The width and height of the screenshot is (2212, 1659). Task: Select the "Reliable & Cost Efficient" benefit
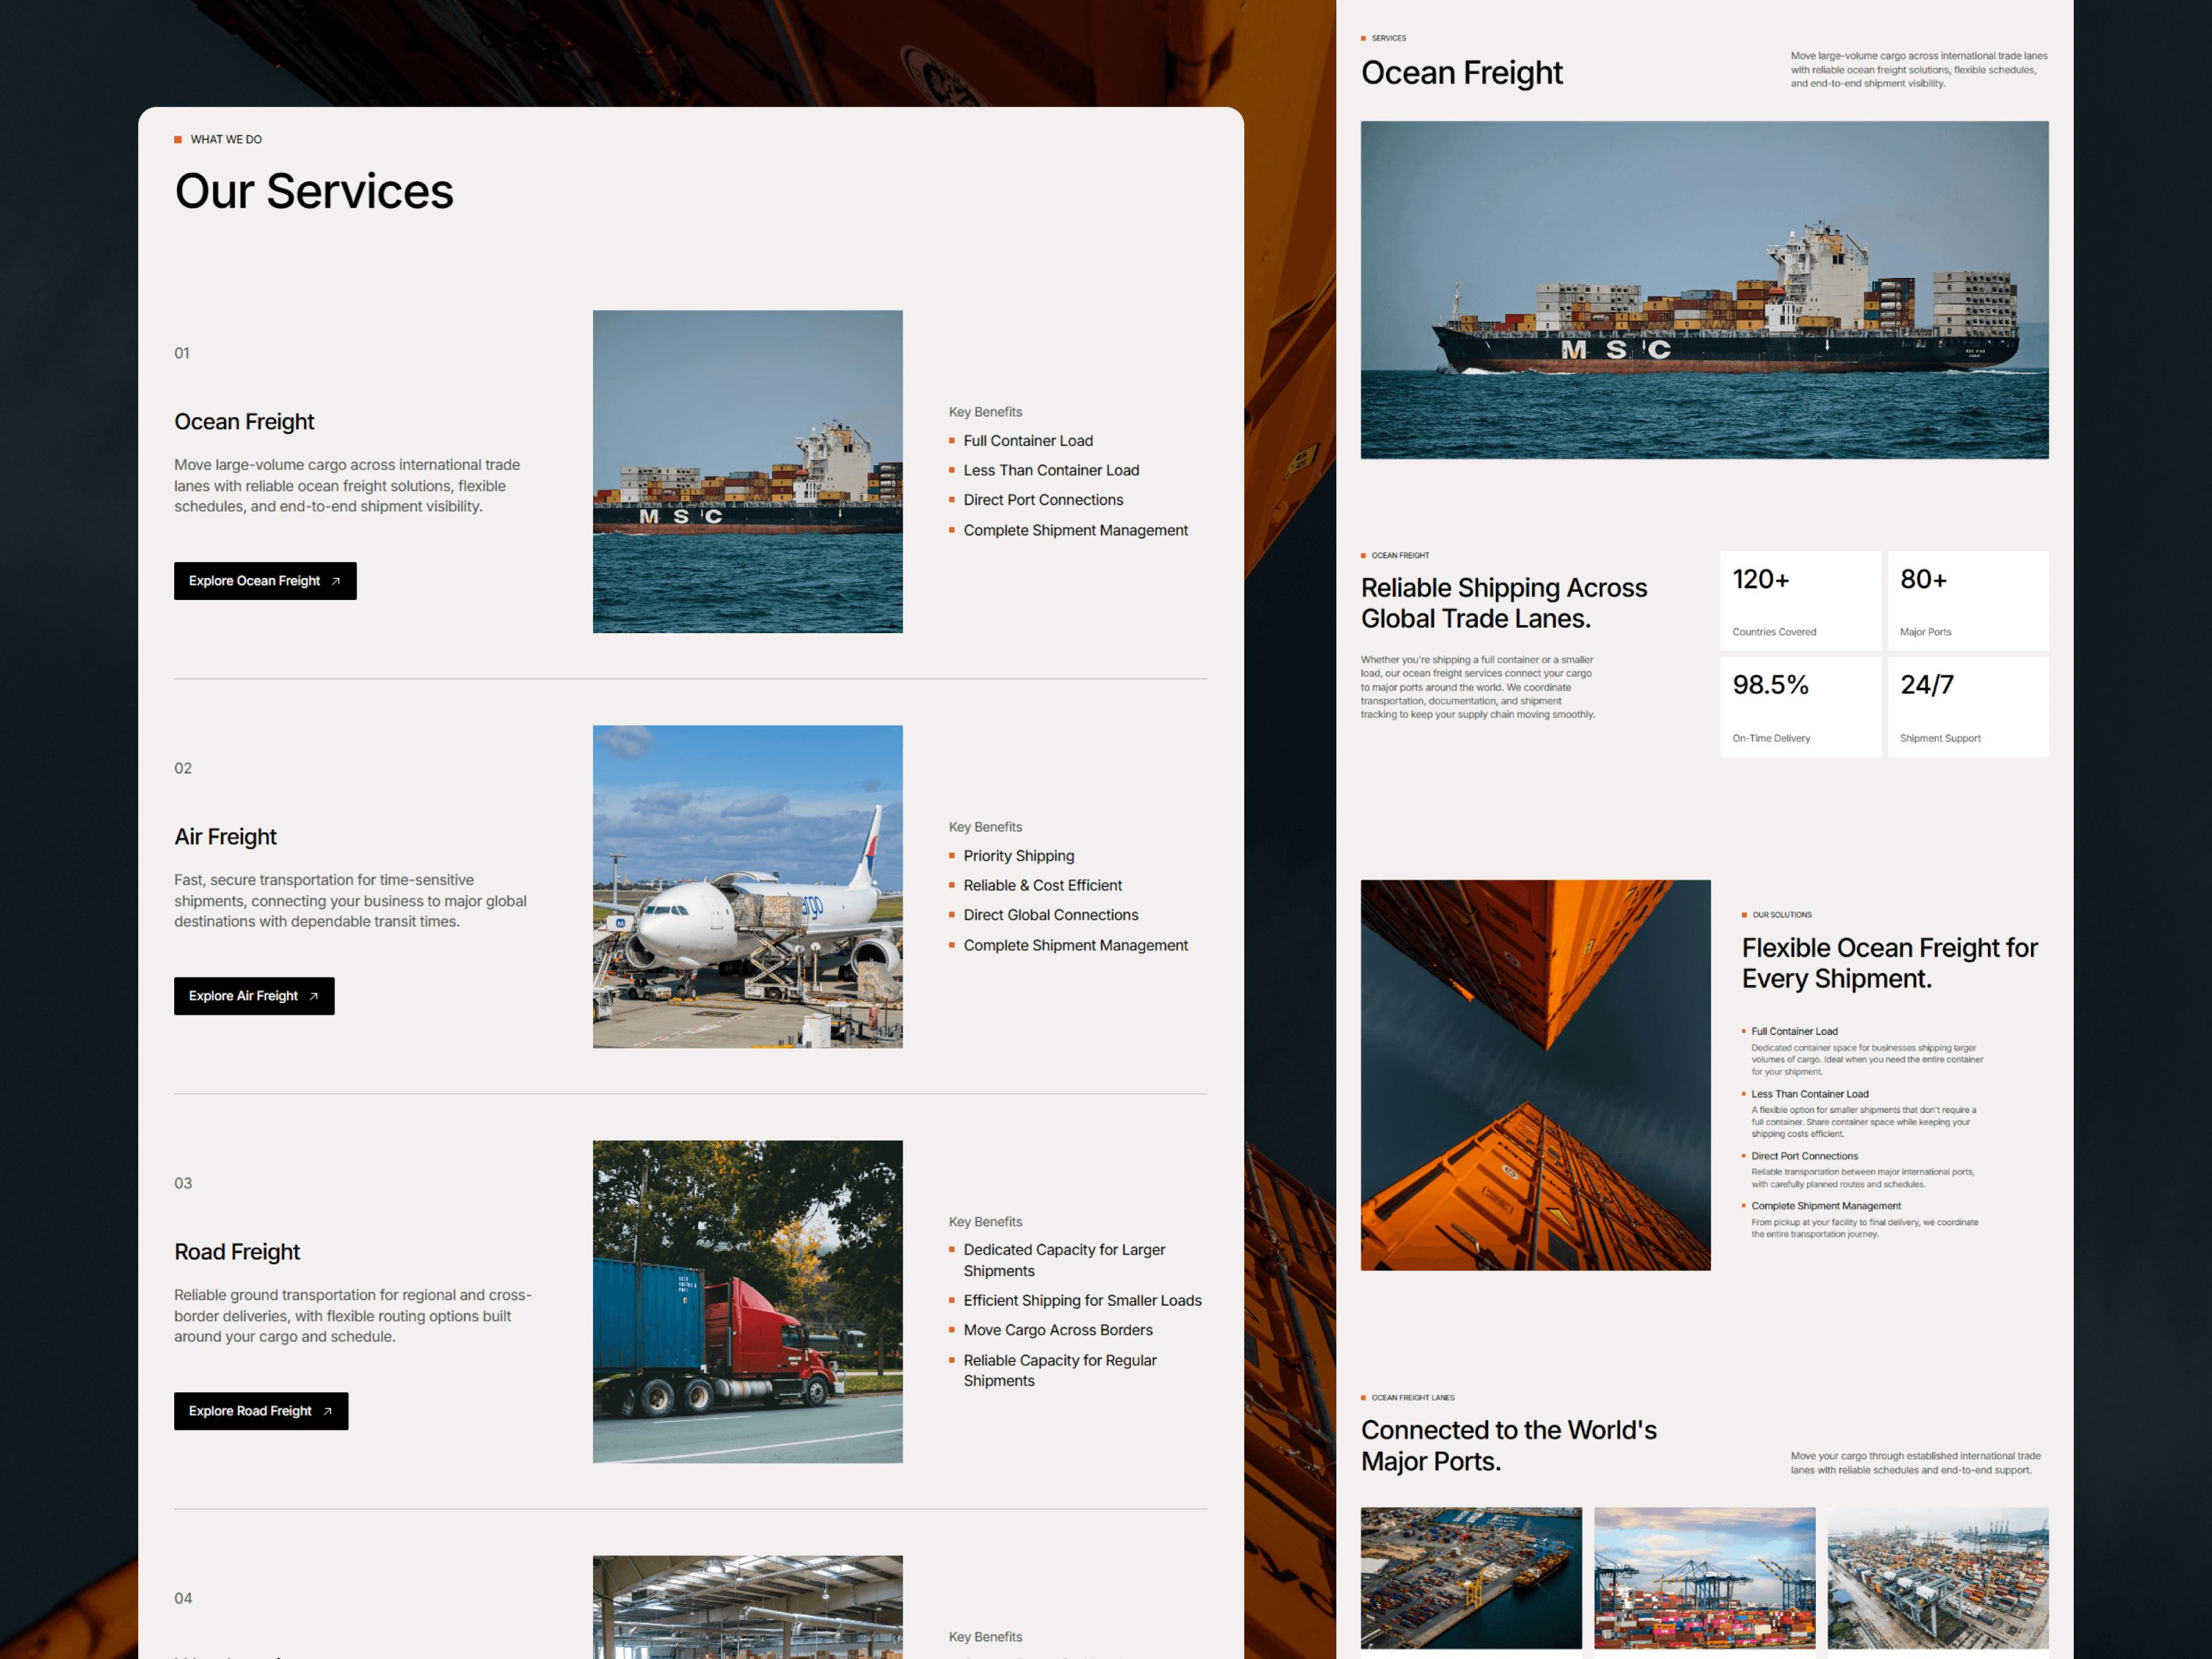point(1043,885)
